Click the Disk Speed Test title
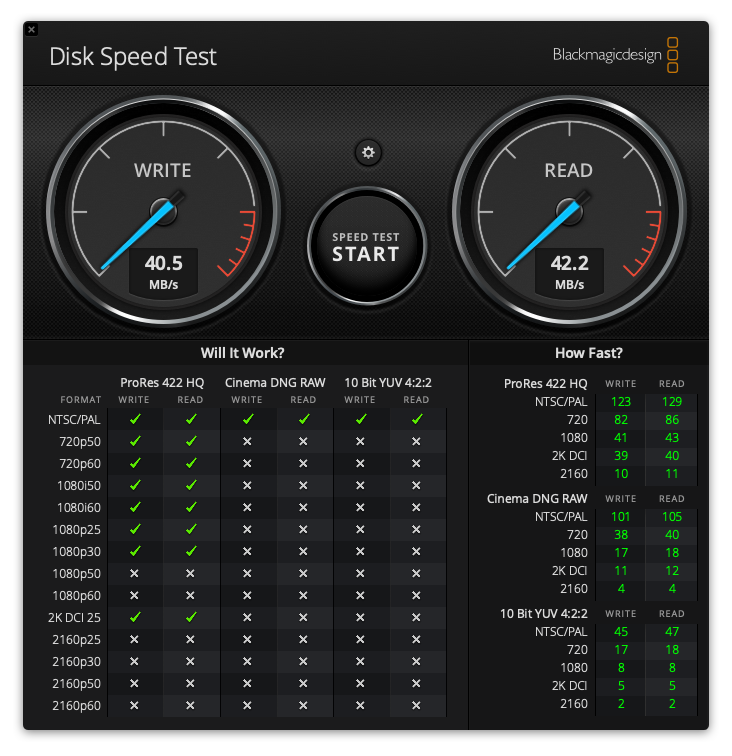This screenshot has height=756, width=732. pyautogui.click(x=133, y=57)
